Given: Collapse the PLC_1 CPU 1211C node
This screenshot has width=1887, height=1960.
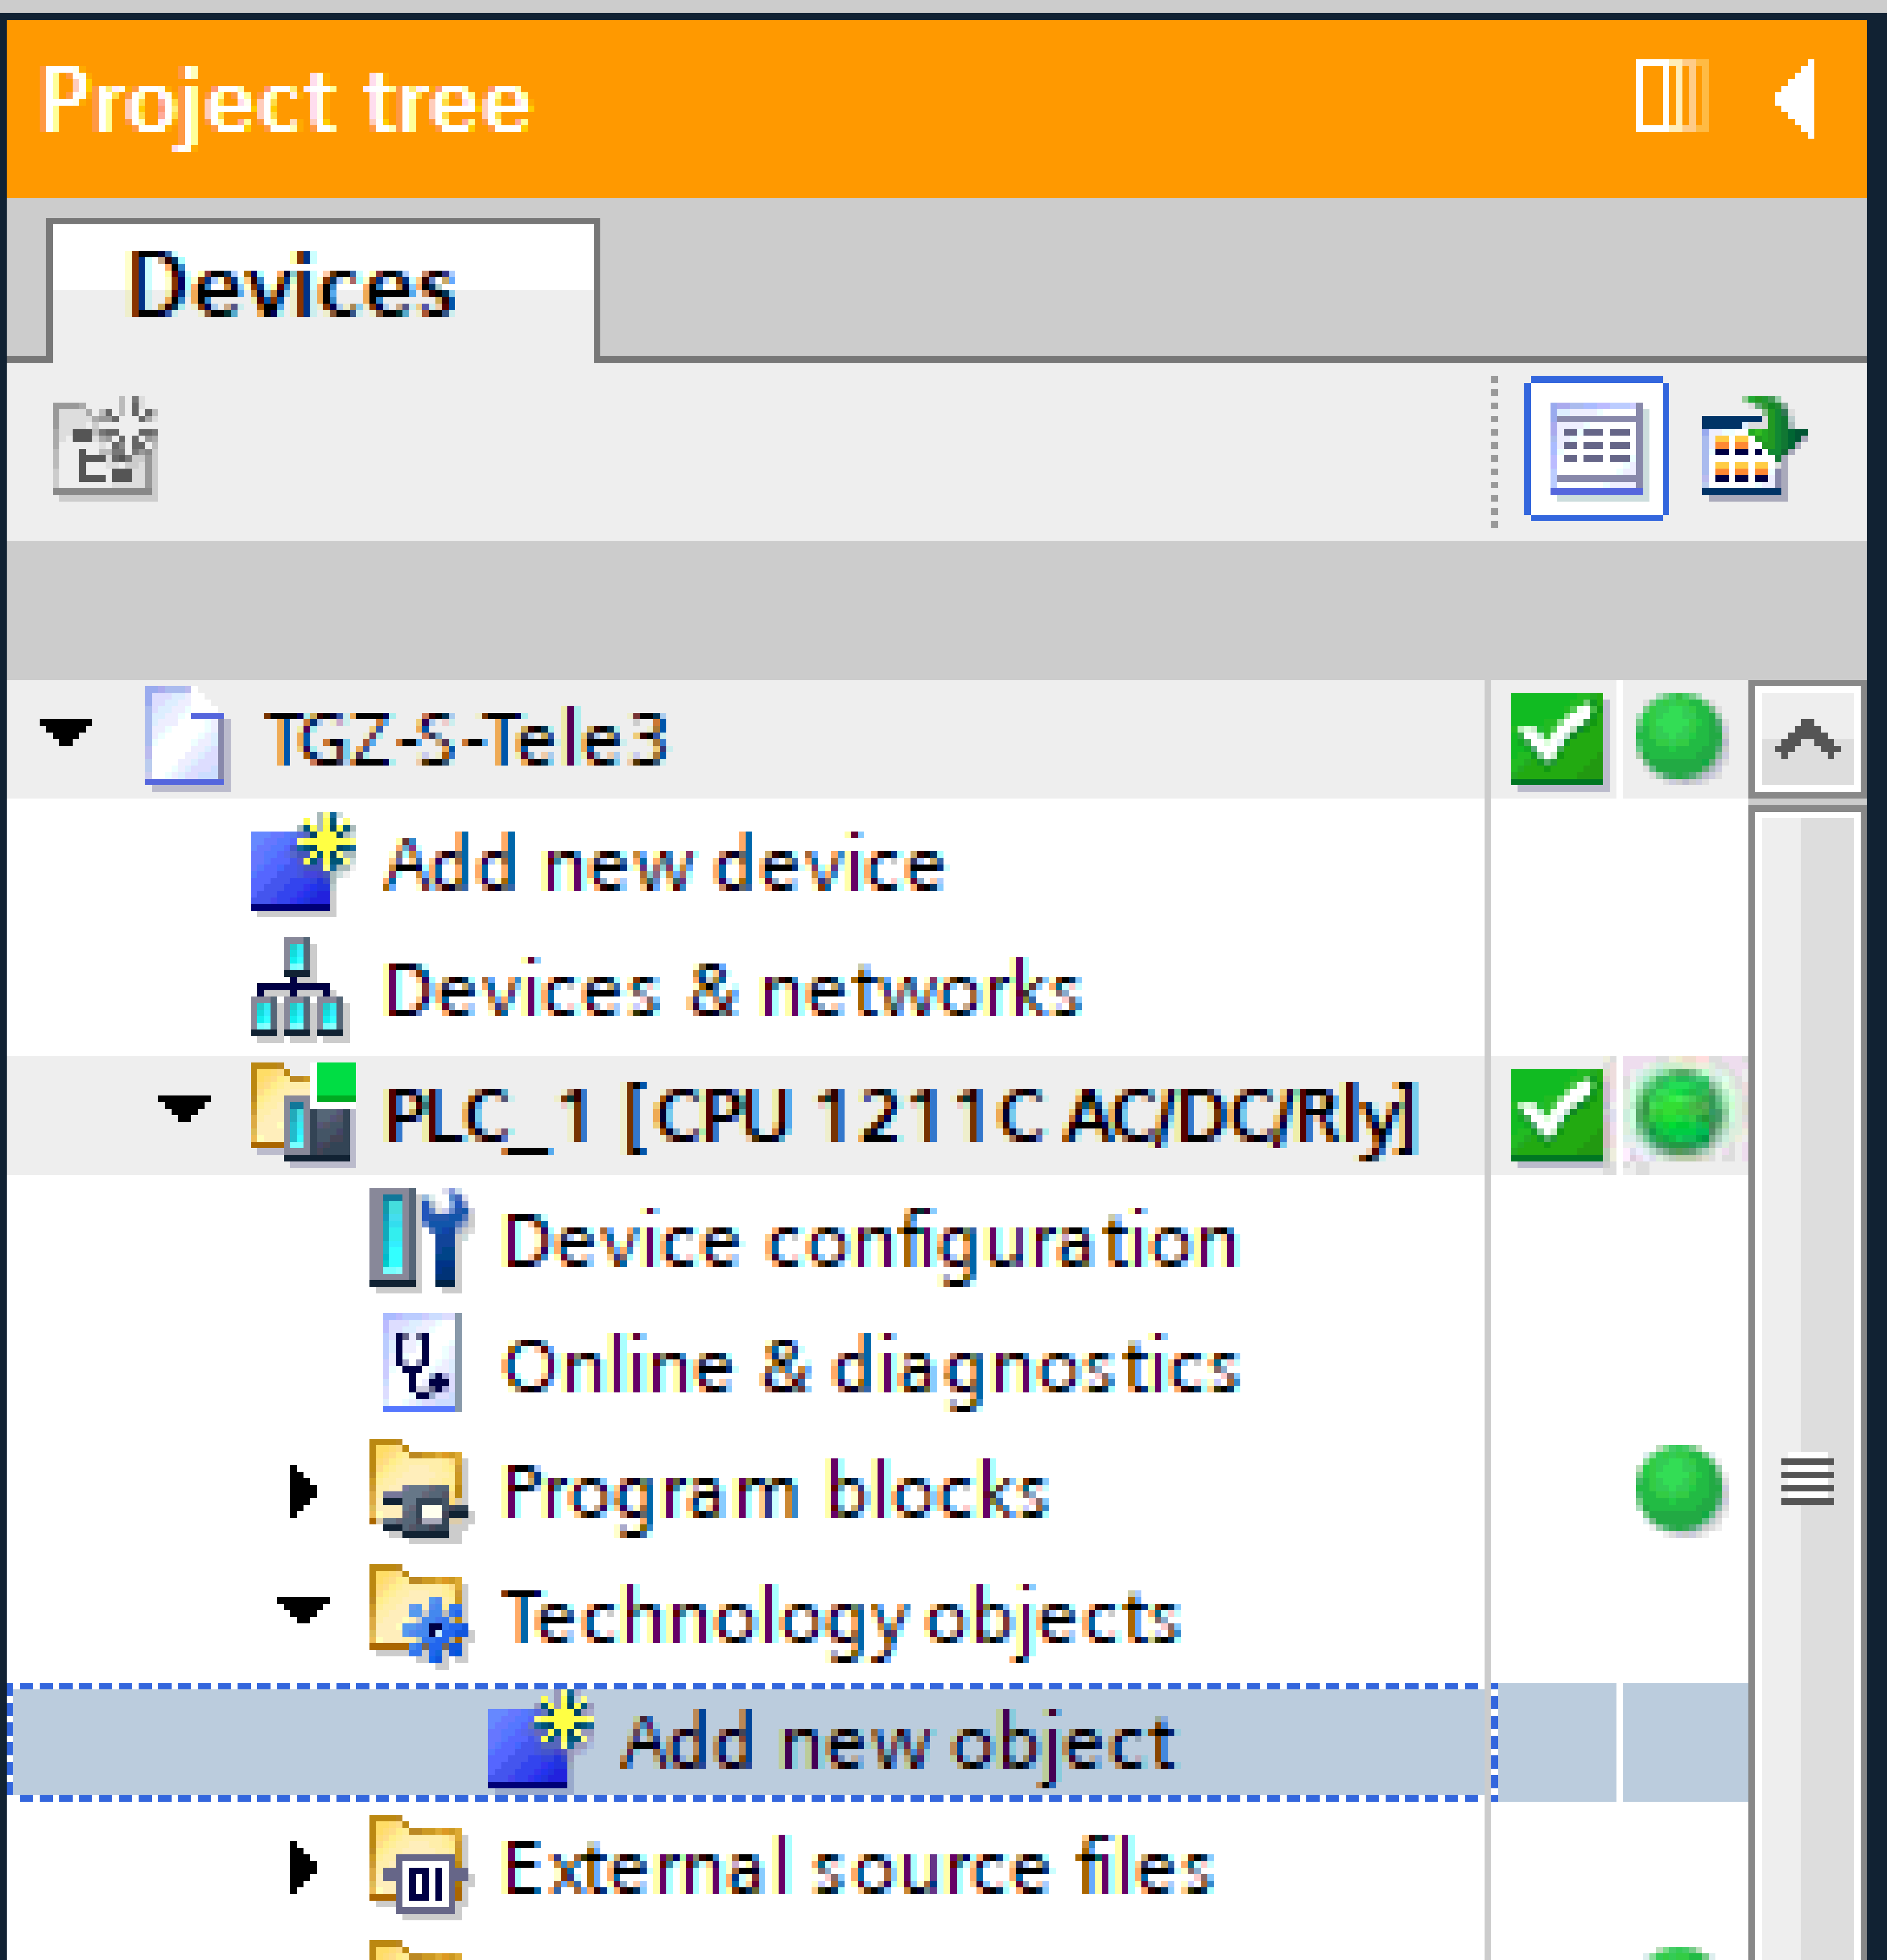Looking at the screenshot, I should click(184, 1108).
